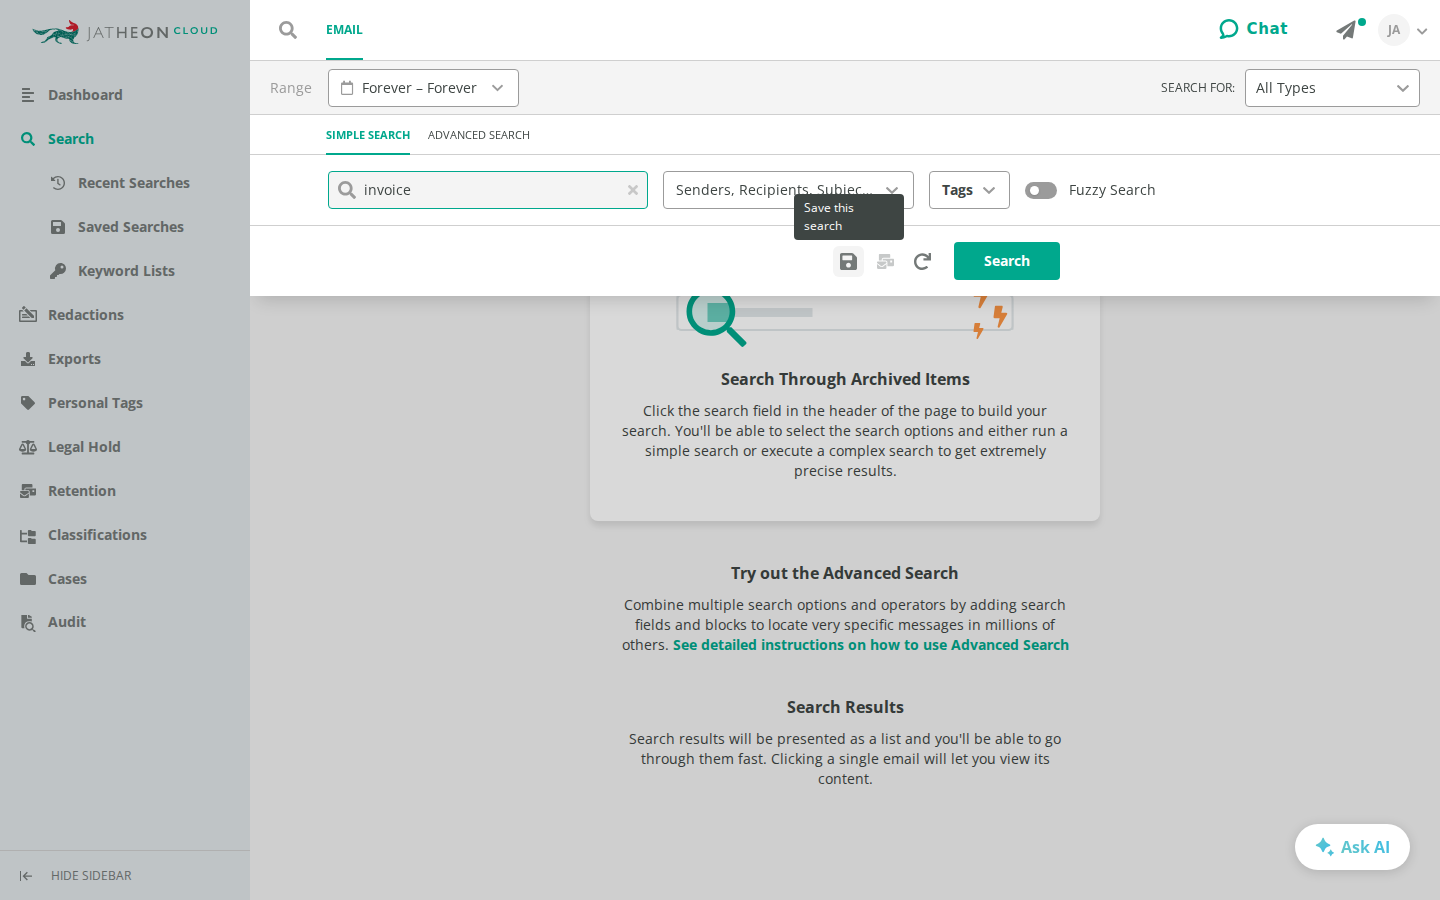Screen dimensions: 1440x900
Task: Click the Redactions sidebar icon
Action: tap(28, 315)
